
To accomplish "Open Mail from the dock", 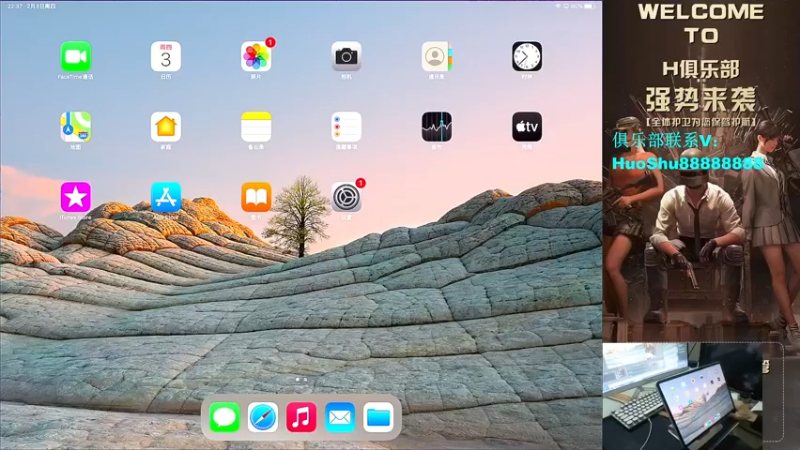I will pos(340,417).
